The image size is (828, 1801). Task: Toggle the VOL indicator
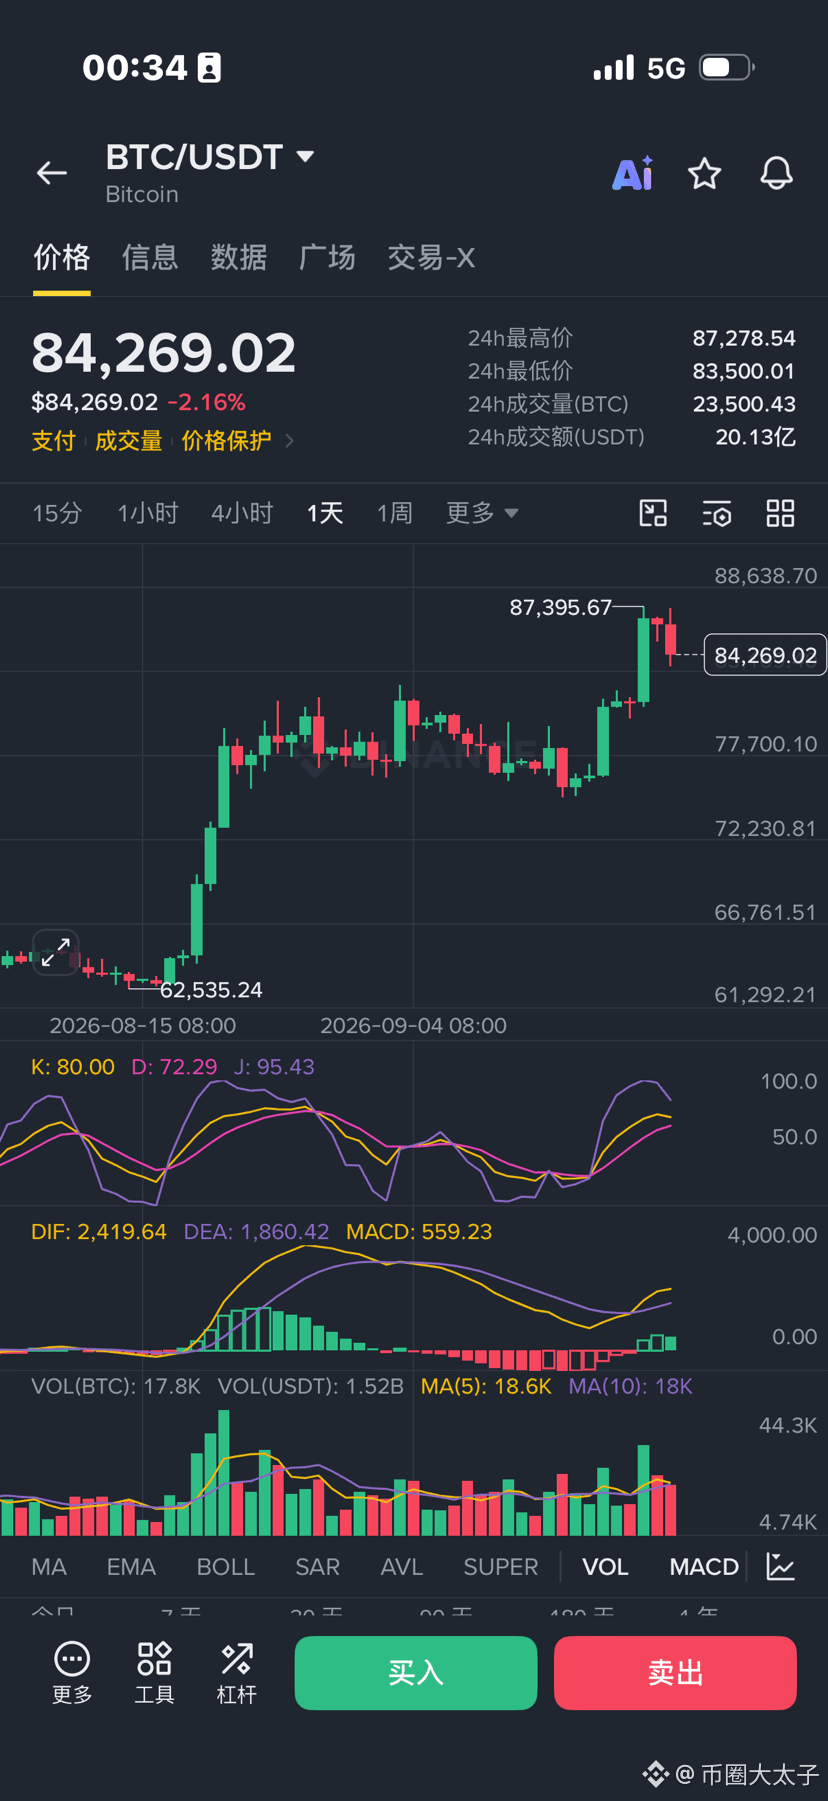click(x=605, y=1567)
